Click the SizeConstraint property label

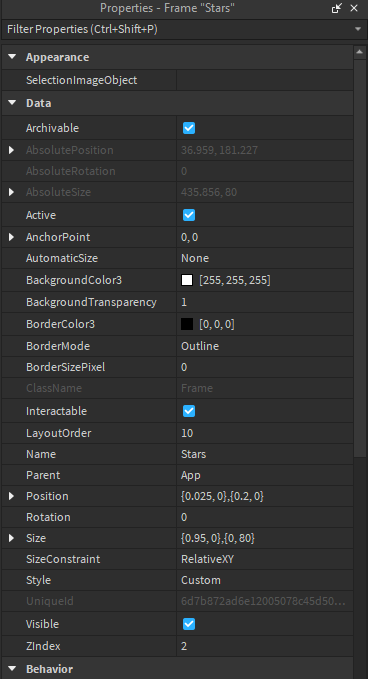pos(63,559)
